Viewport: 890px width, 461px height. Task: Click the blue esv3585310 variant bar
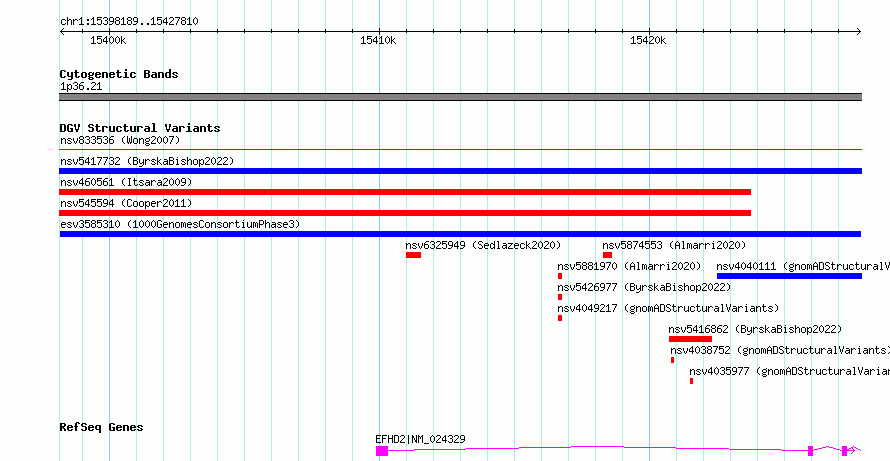(x=460, y=234)
